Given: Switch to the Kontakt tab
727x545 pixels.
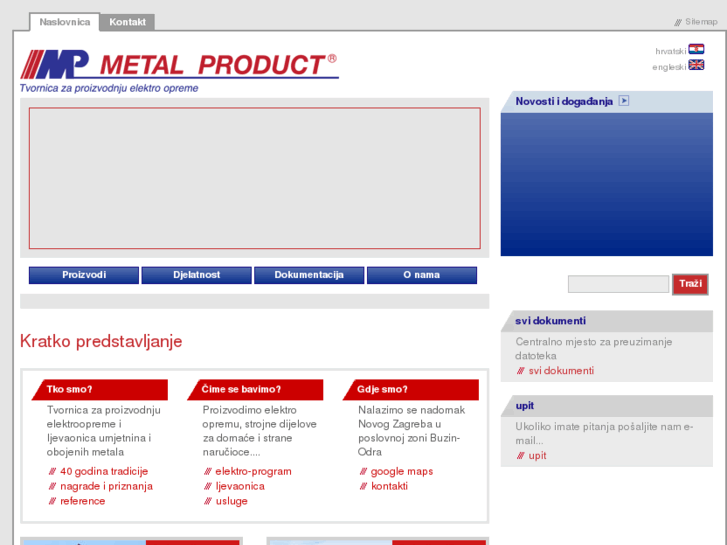Looking at the screenshot, I should point(128,22).
